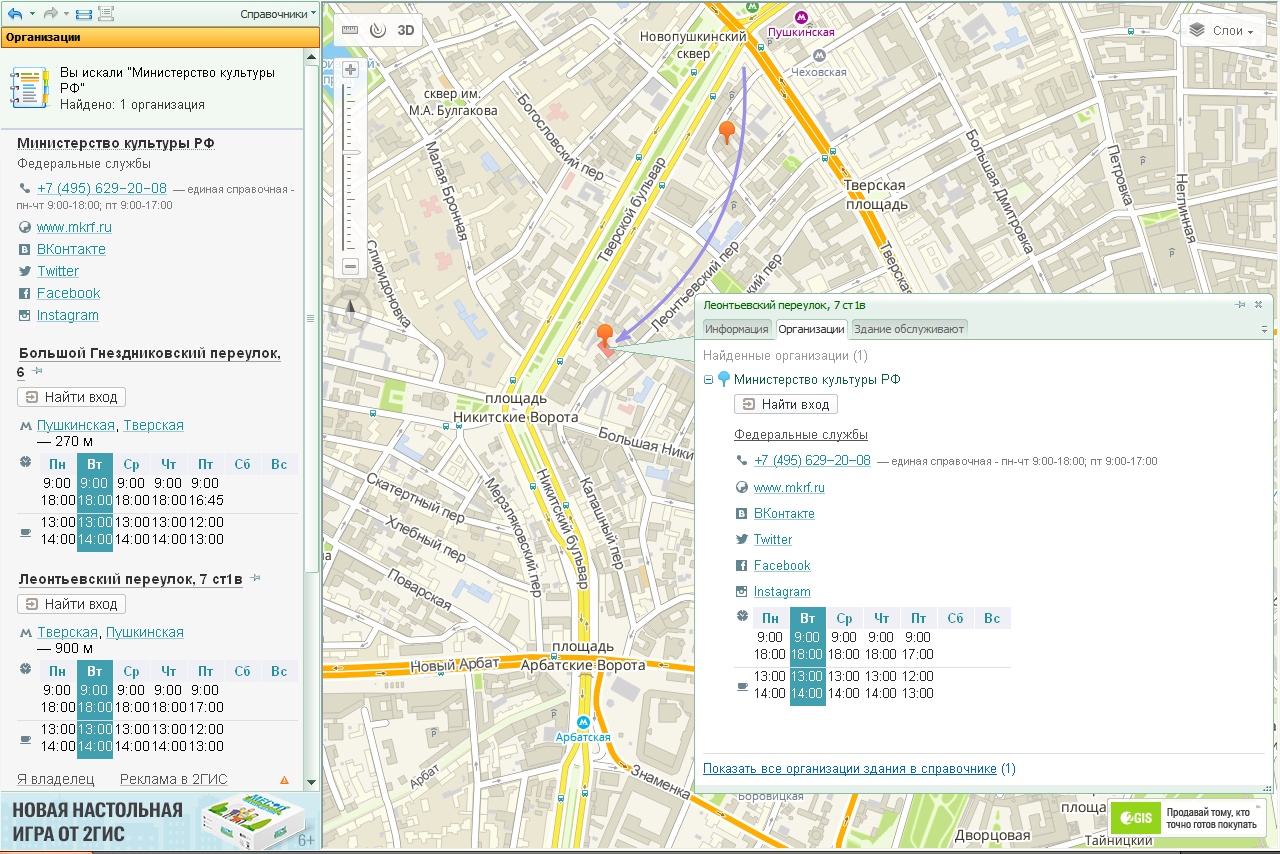This screenshot has width=1280, height=854.
Task: Click the orange marker on Леонтьевский переулок
Action: pyautogui.click(x=604, y=337)
